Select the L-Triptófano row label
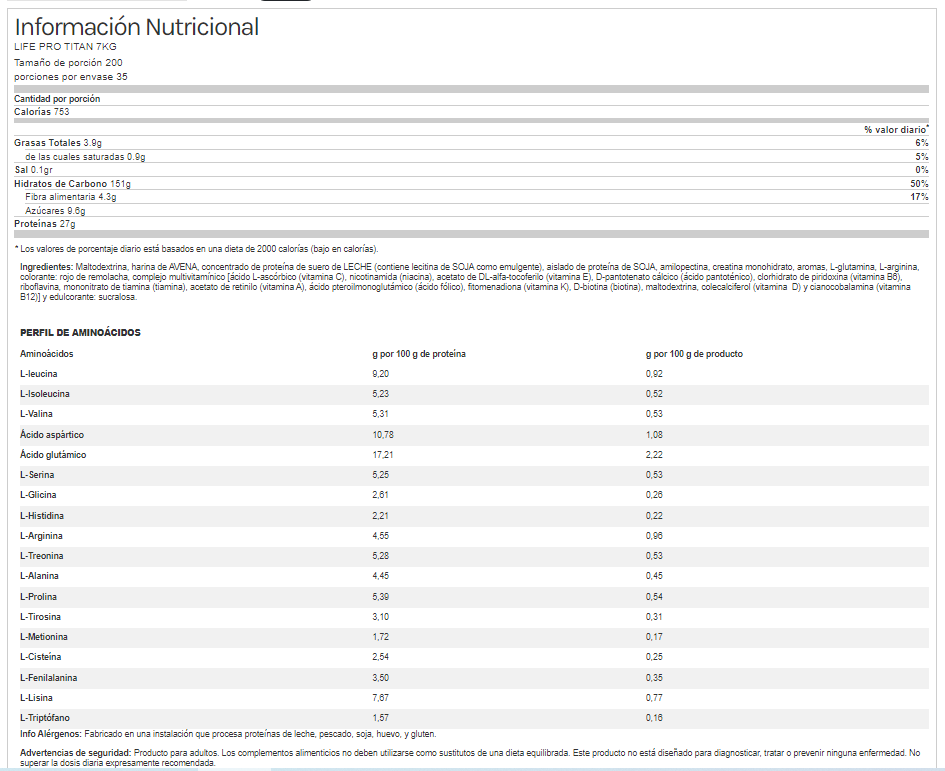 44,718
